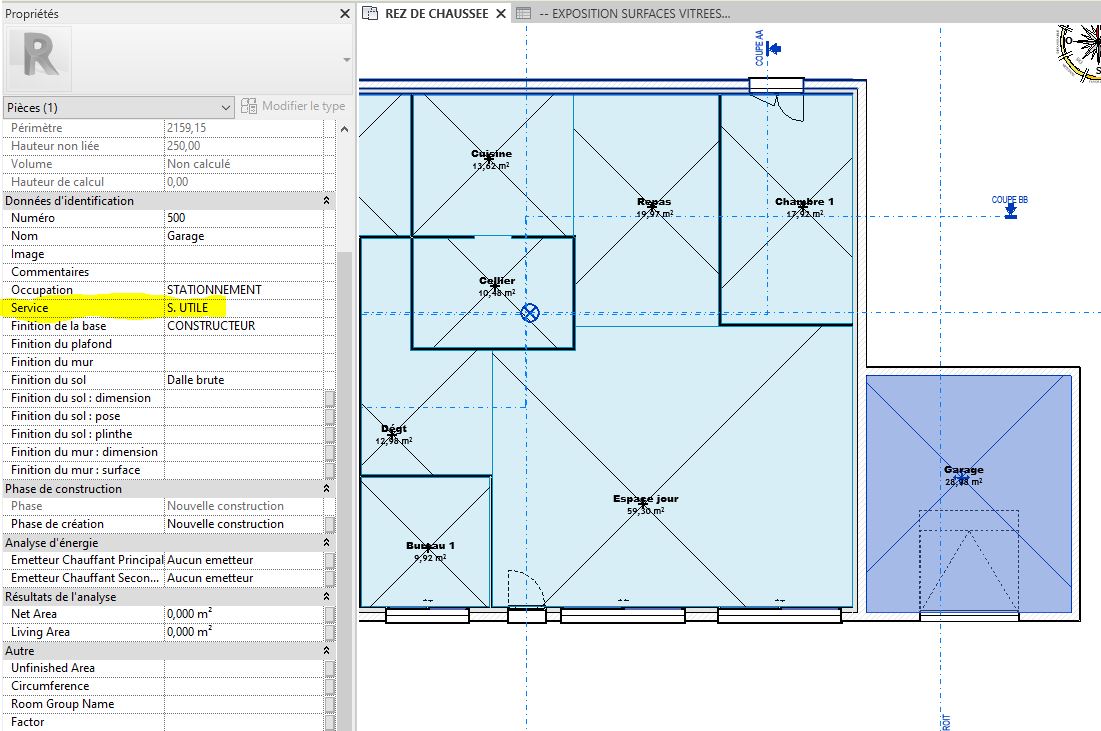Toggle the parameter button beside Phase de création
Viewport: 1101px width, 731px height.
(x=329, y=525)
